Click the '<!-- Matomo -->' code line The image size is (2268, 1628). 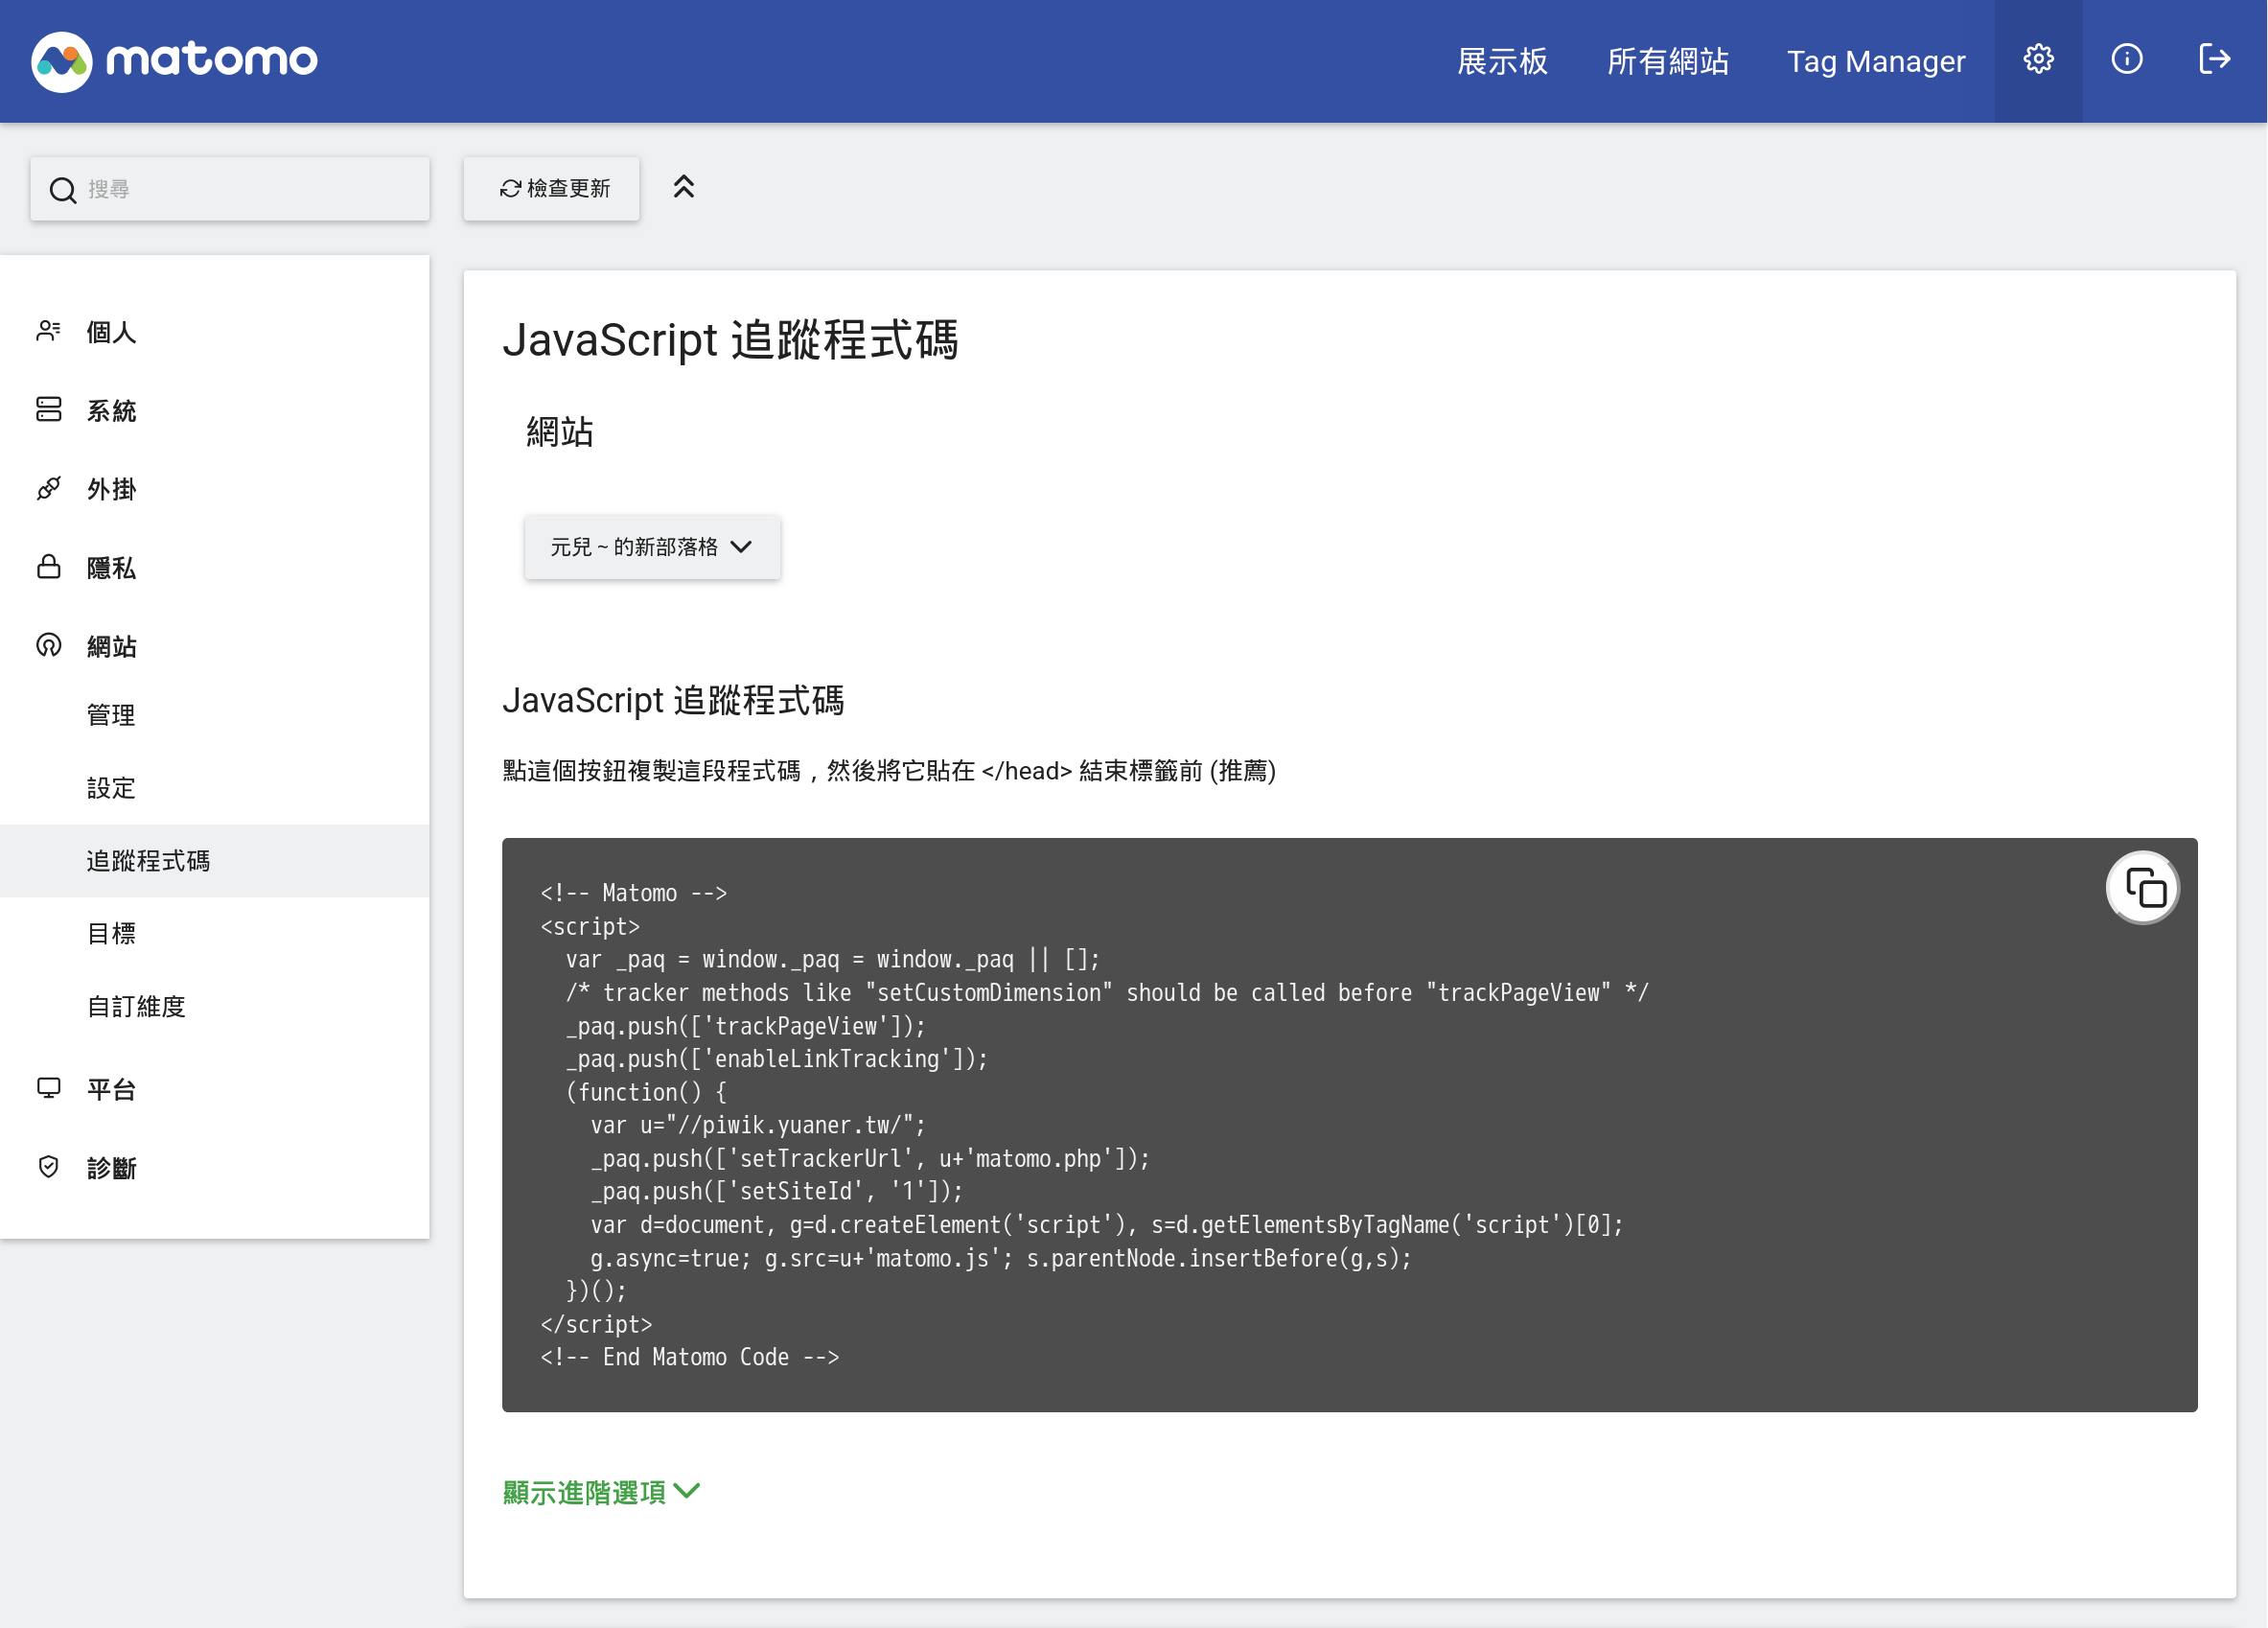[x=634, y=893]
